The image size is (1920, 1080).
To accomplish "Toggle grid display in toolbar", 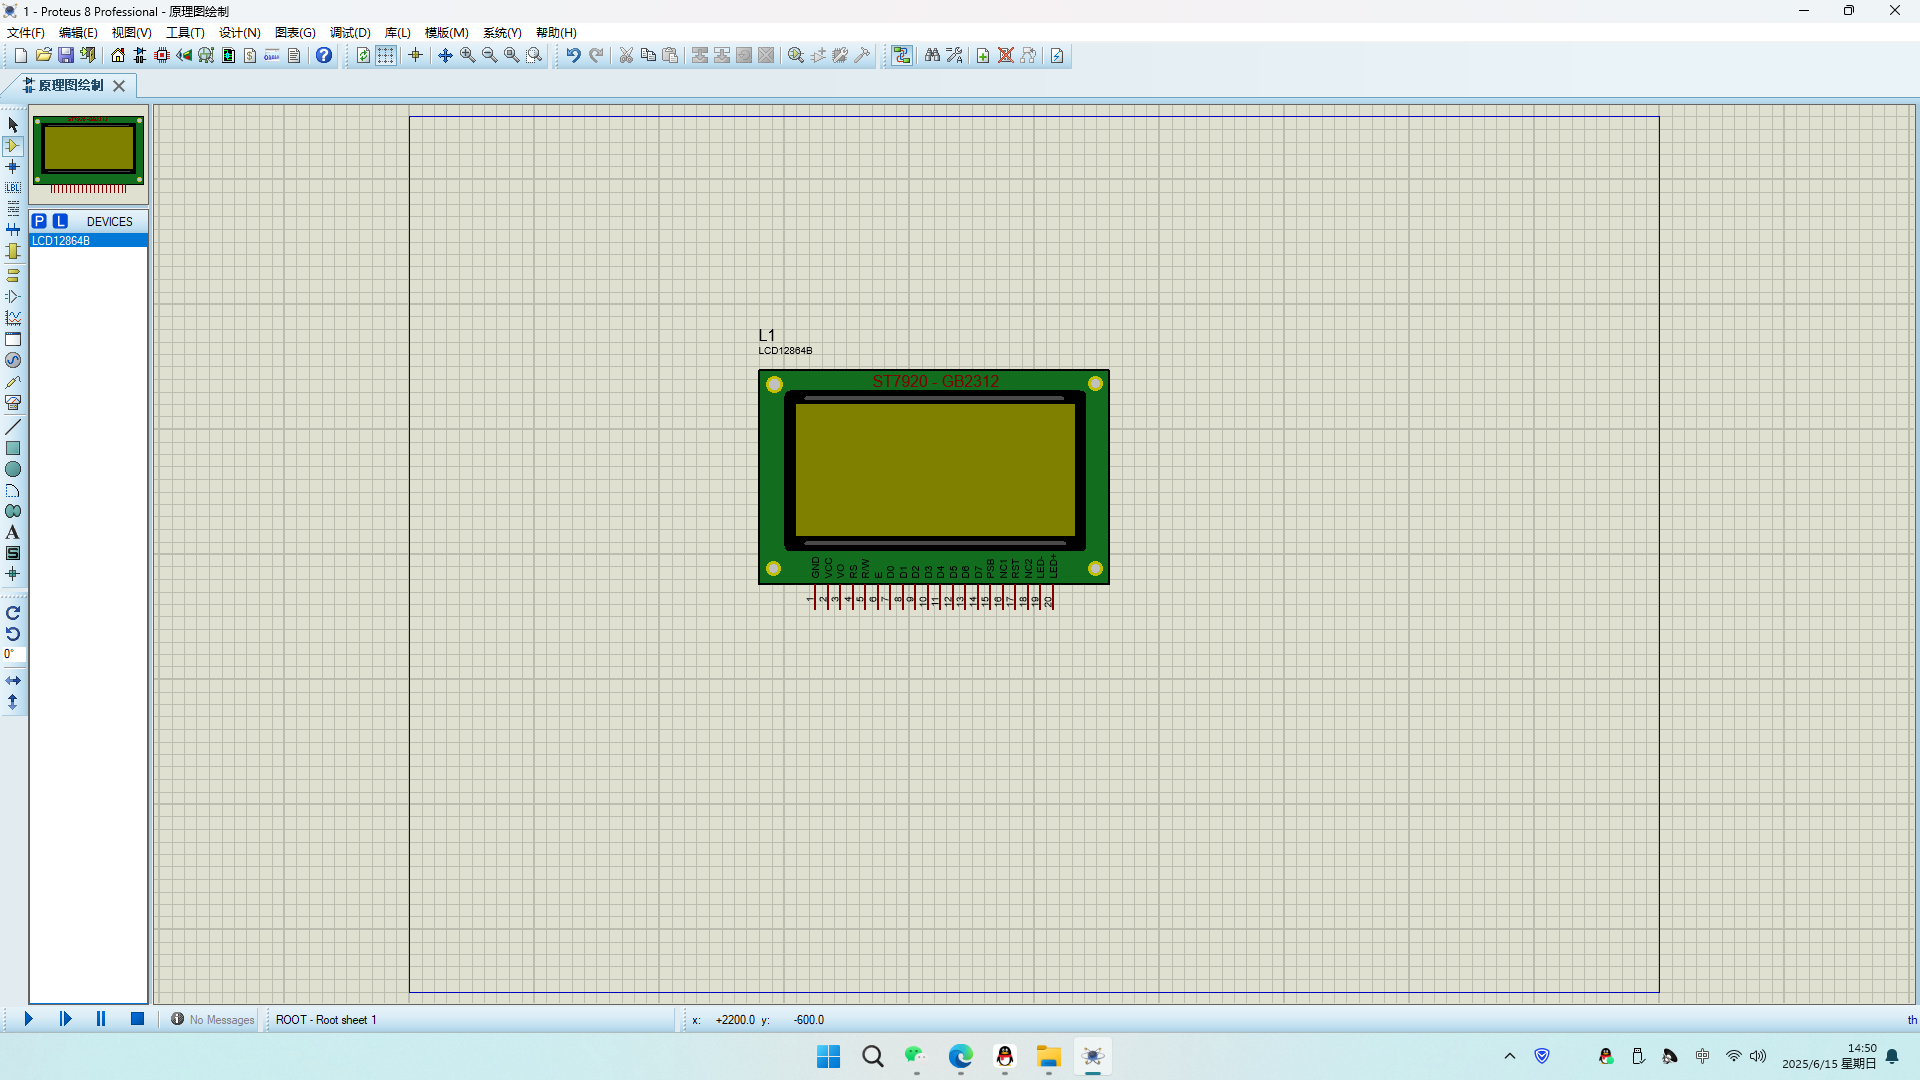I will coord(386,56).
